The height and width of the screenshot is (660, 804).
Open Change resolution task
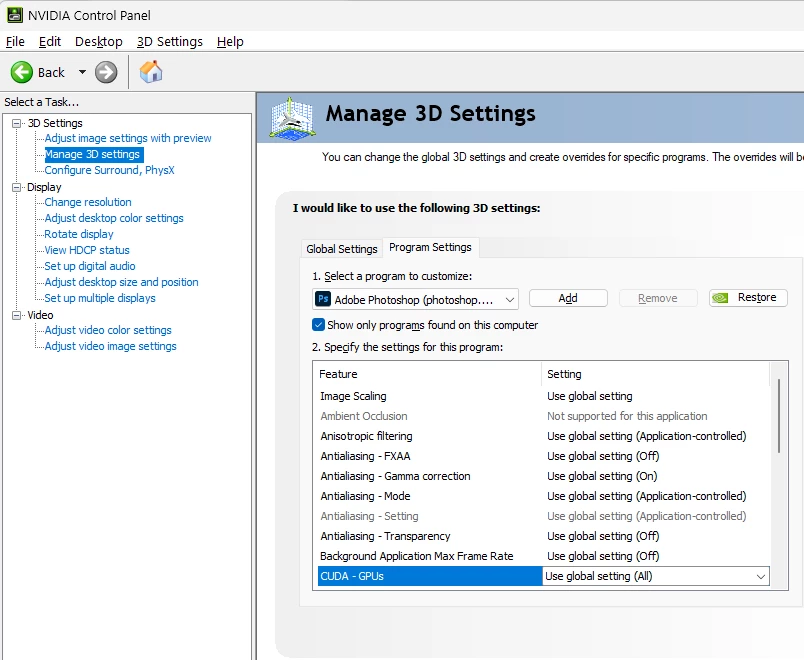click(88, 202)
